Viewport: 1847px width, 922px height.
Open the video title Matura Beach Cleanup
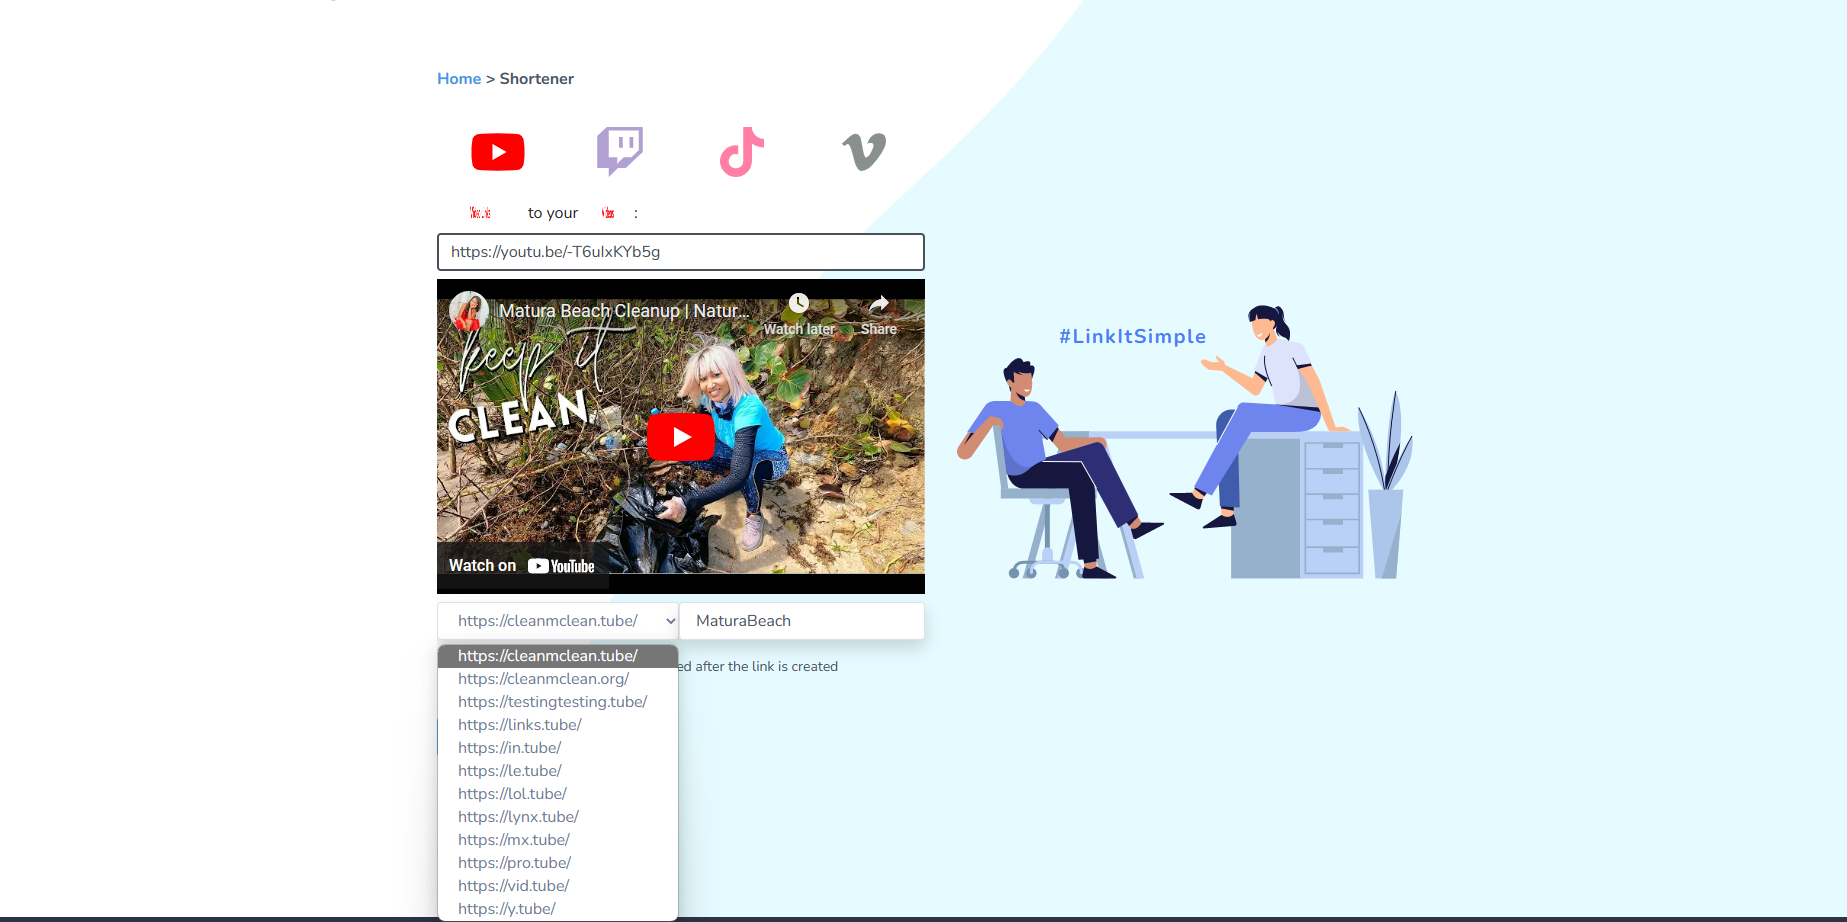point(624,311)
